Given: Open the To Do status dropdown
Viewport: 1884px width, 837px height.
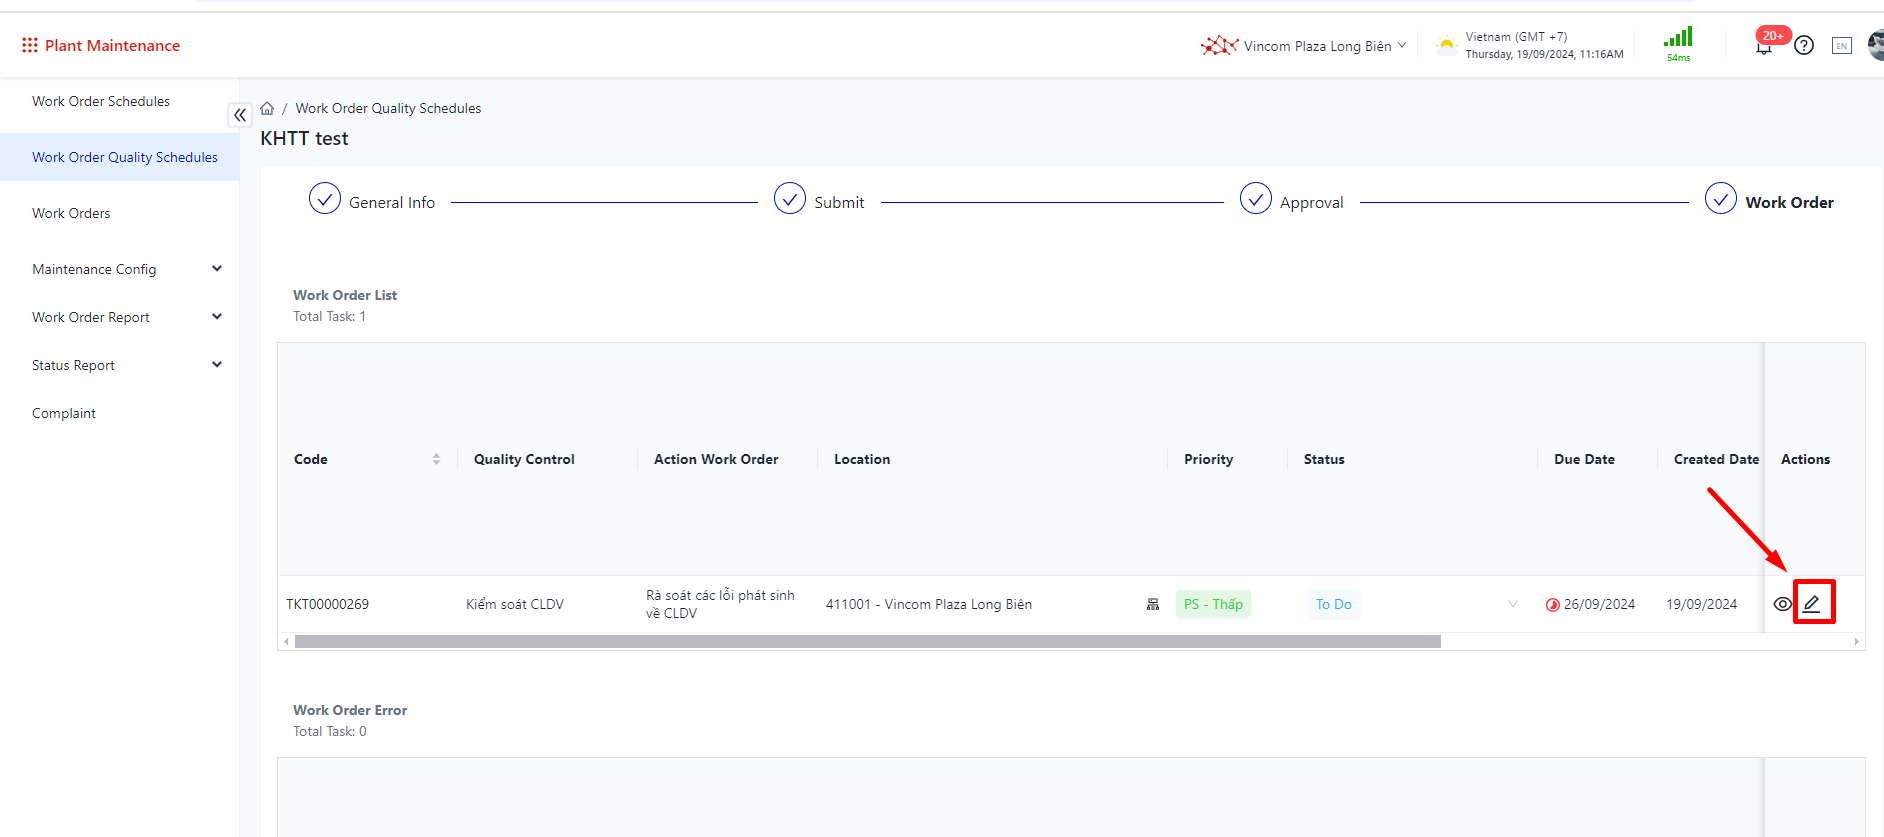Looking at the screenshot, I should pos(1512,604).
